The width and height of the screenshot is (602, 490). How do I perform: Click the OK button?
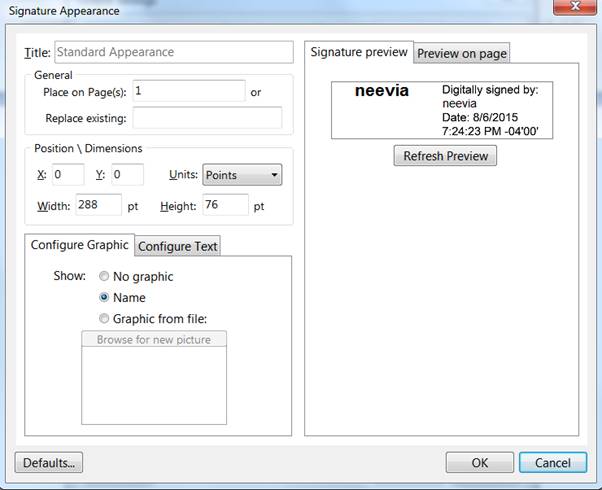(x=480, y=463)
